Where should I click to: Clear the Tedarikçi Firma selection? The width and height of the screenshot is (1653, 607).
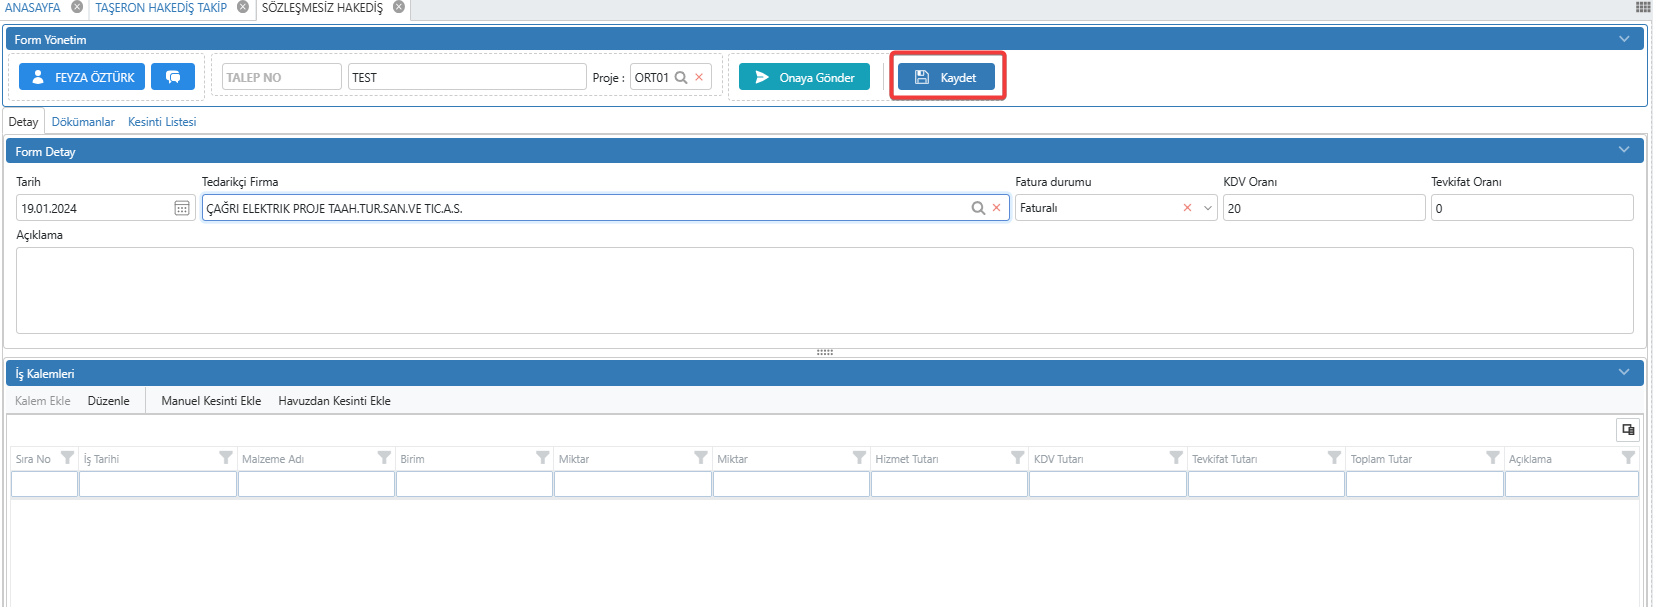click(x=996, y=208)
